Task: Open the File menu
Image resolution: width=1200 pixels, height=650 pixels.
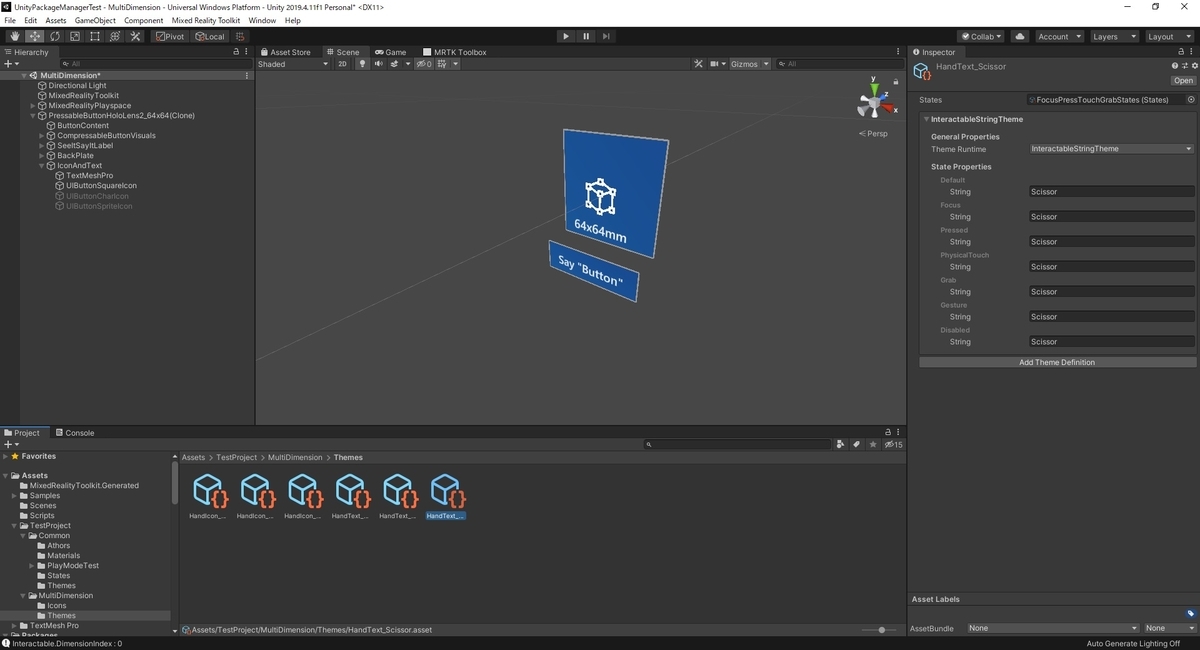Action: click(x=10, y=20)
